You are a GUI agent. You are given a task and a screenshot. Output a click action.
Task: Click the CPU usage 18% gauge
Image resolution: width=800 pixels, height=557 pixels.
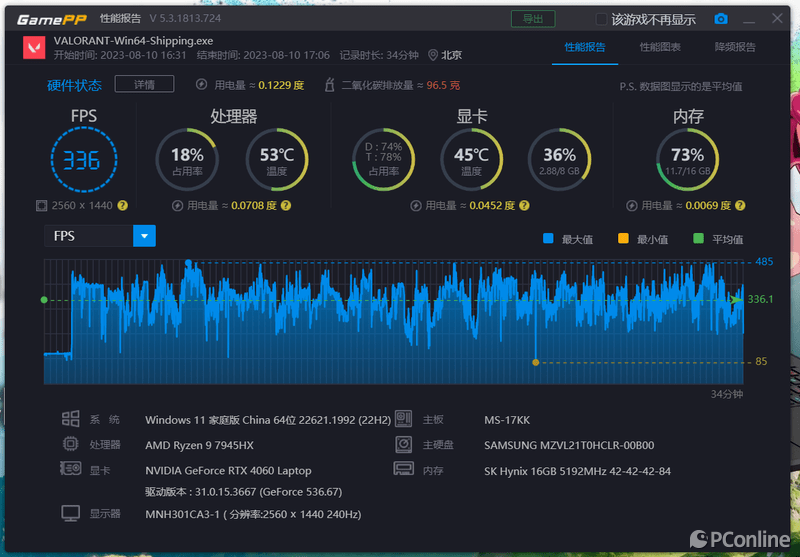point(187,159)
